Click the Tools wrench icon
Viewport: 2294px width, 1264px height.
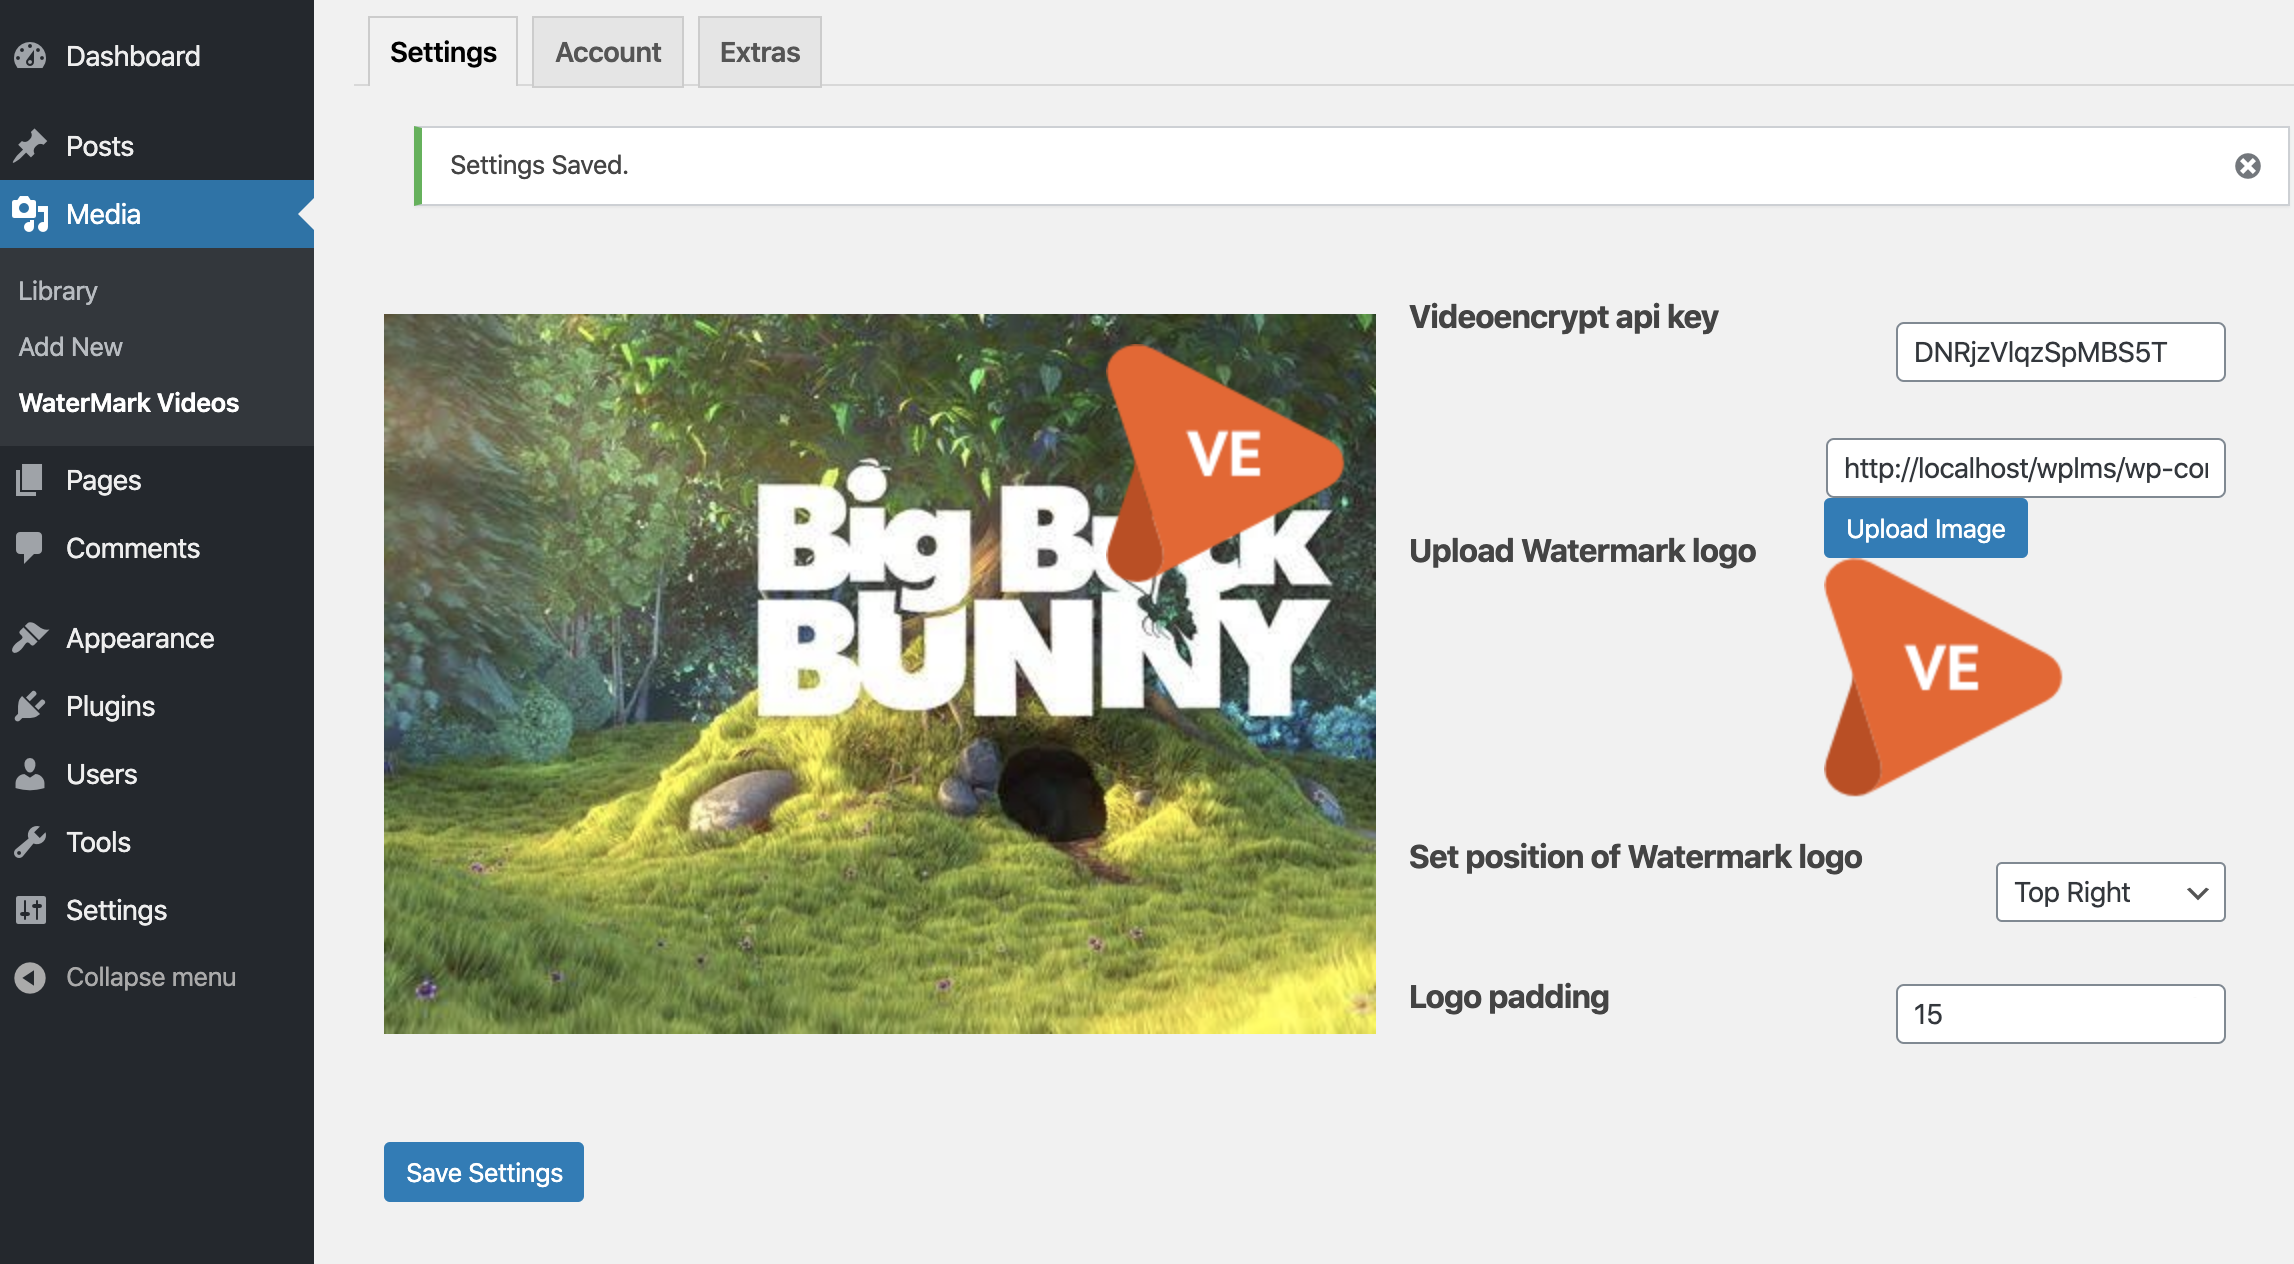tap(30, 842)
